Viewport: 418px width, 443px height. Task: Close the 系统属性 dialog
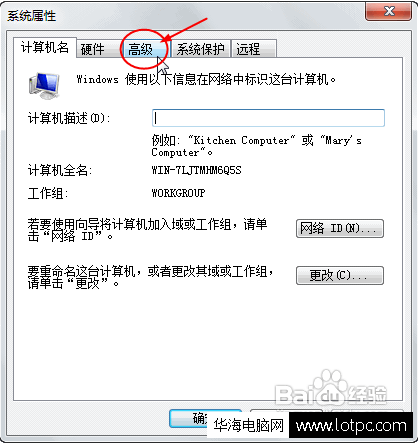(x=389, y=12)
